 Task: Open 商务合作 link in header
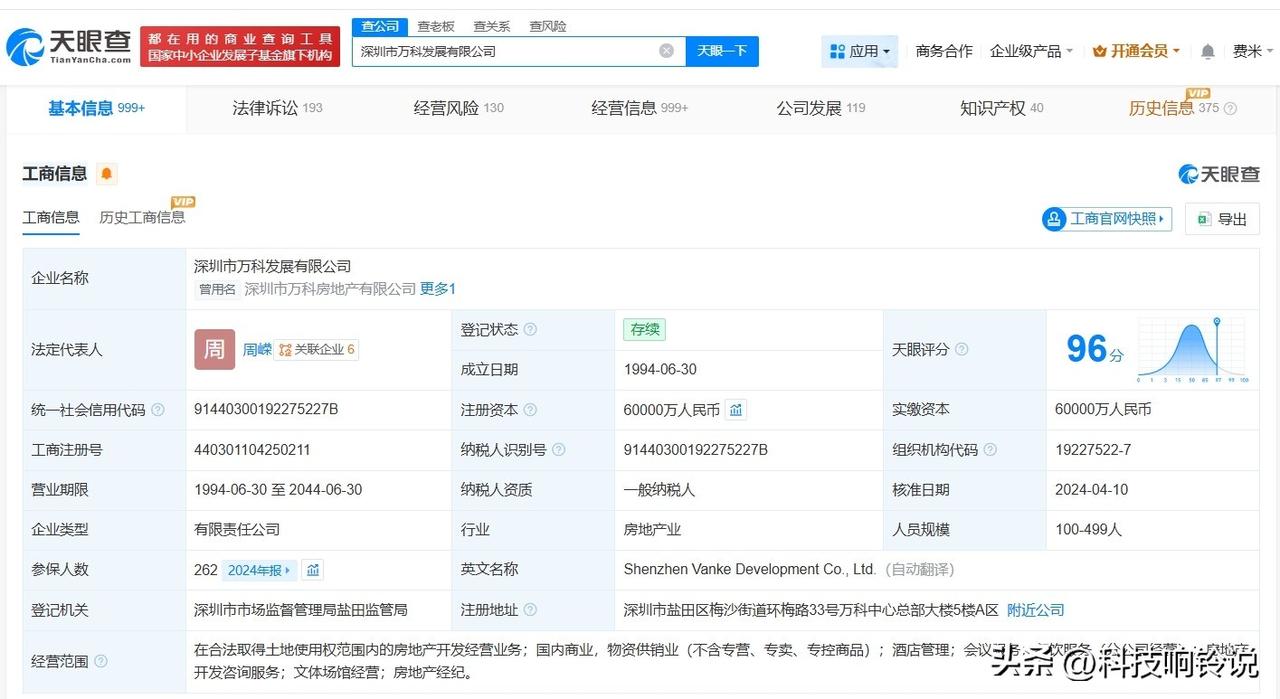click(x=944, y=51)
